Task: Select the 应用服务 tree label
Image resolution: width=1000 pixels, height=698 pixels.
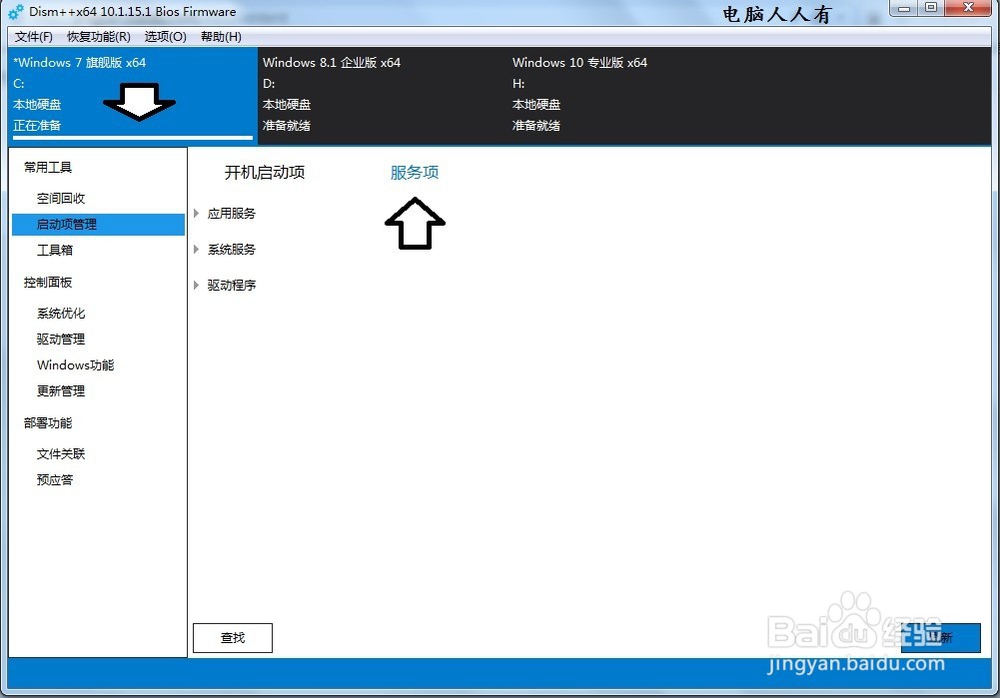Action: click(x=232, y=213)
